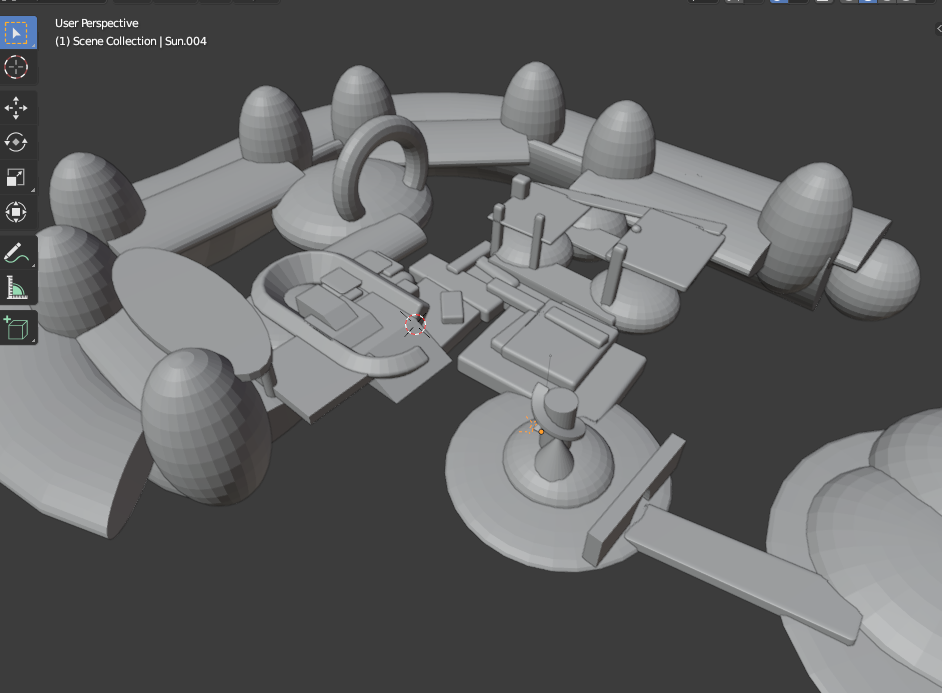Click the 3D cursor crosshair in the scene
Screen dimensions: 942x693
tap(415, 324)
